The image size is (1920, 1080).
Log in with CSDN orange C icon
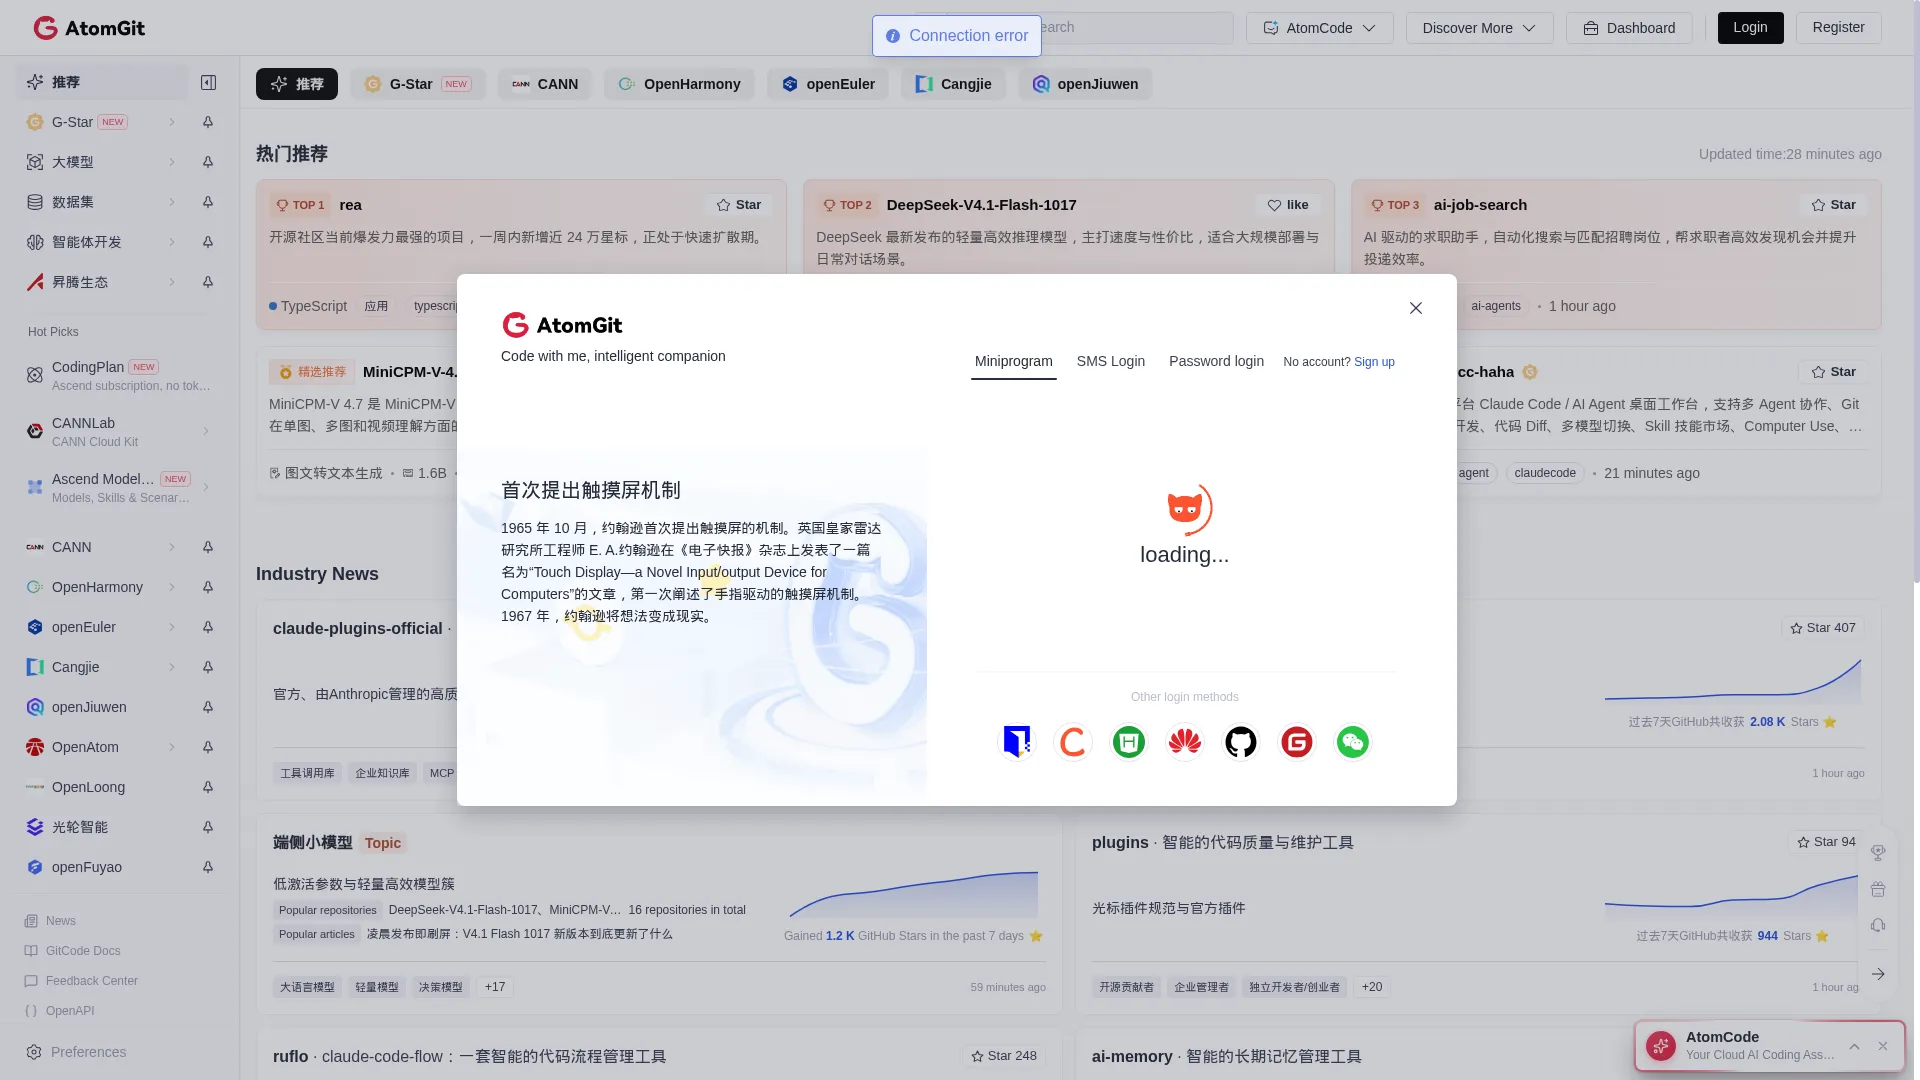[x=1072, y=742]
